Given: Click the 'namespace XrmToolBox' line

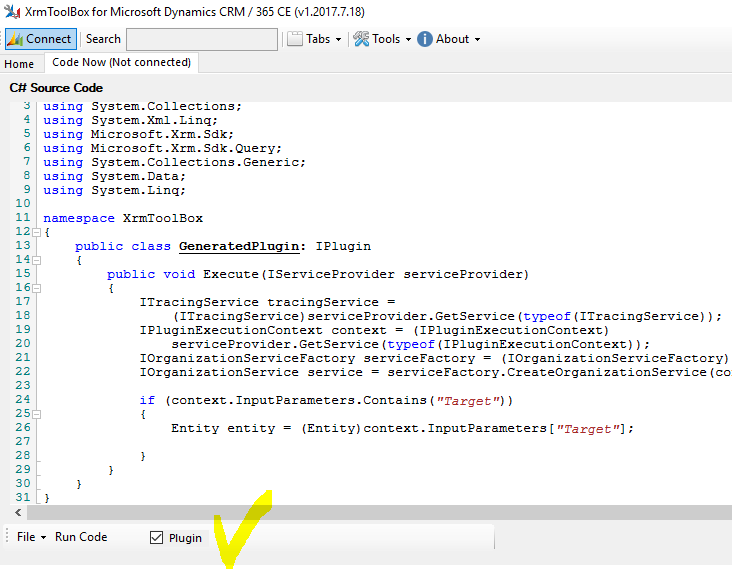Looking at the screenshot, I should (x=123, y=218).
